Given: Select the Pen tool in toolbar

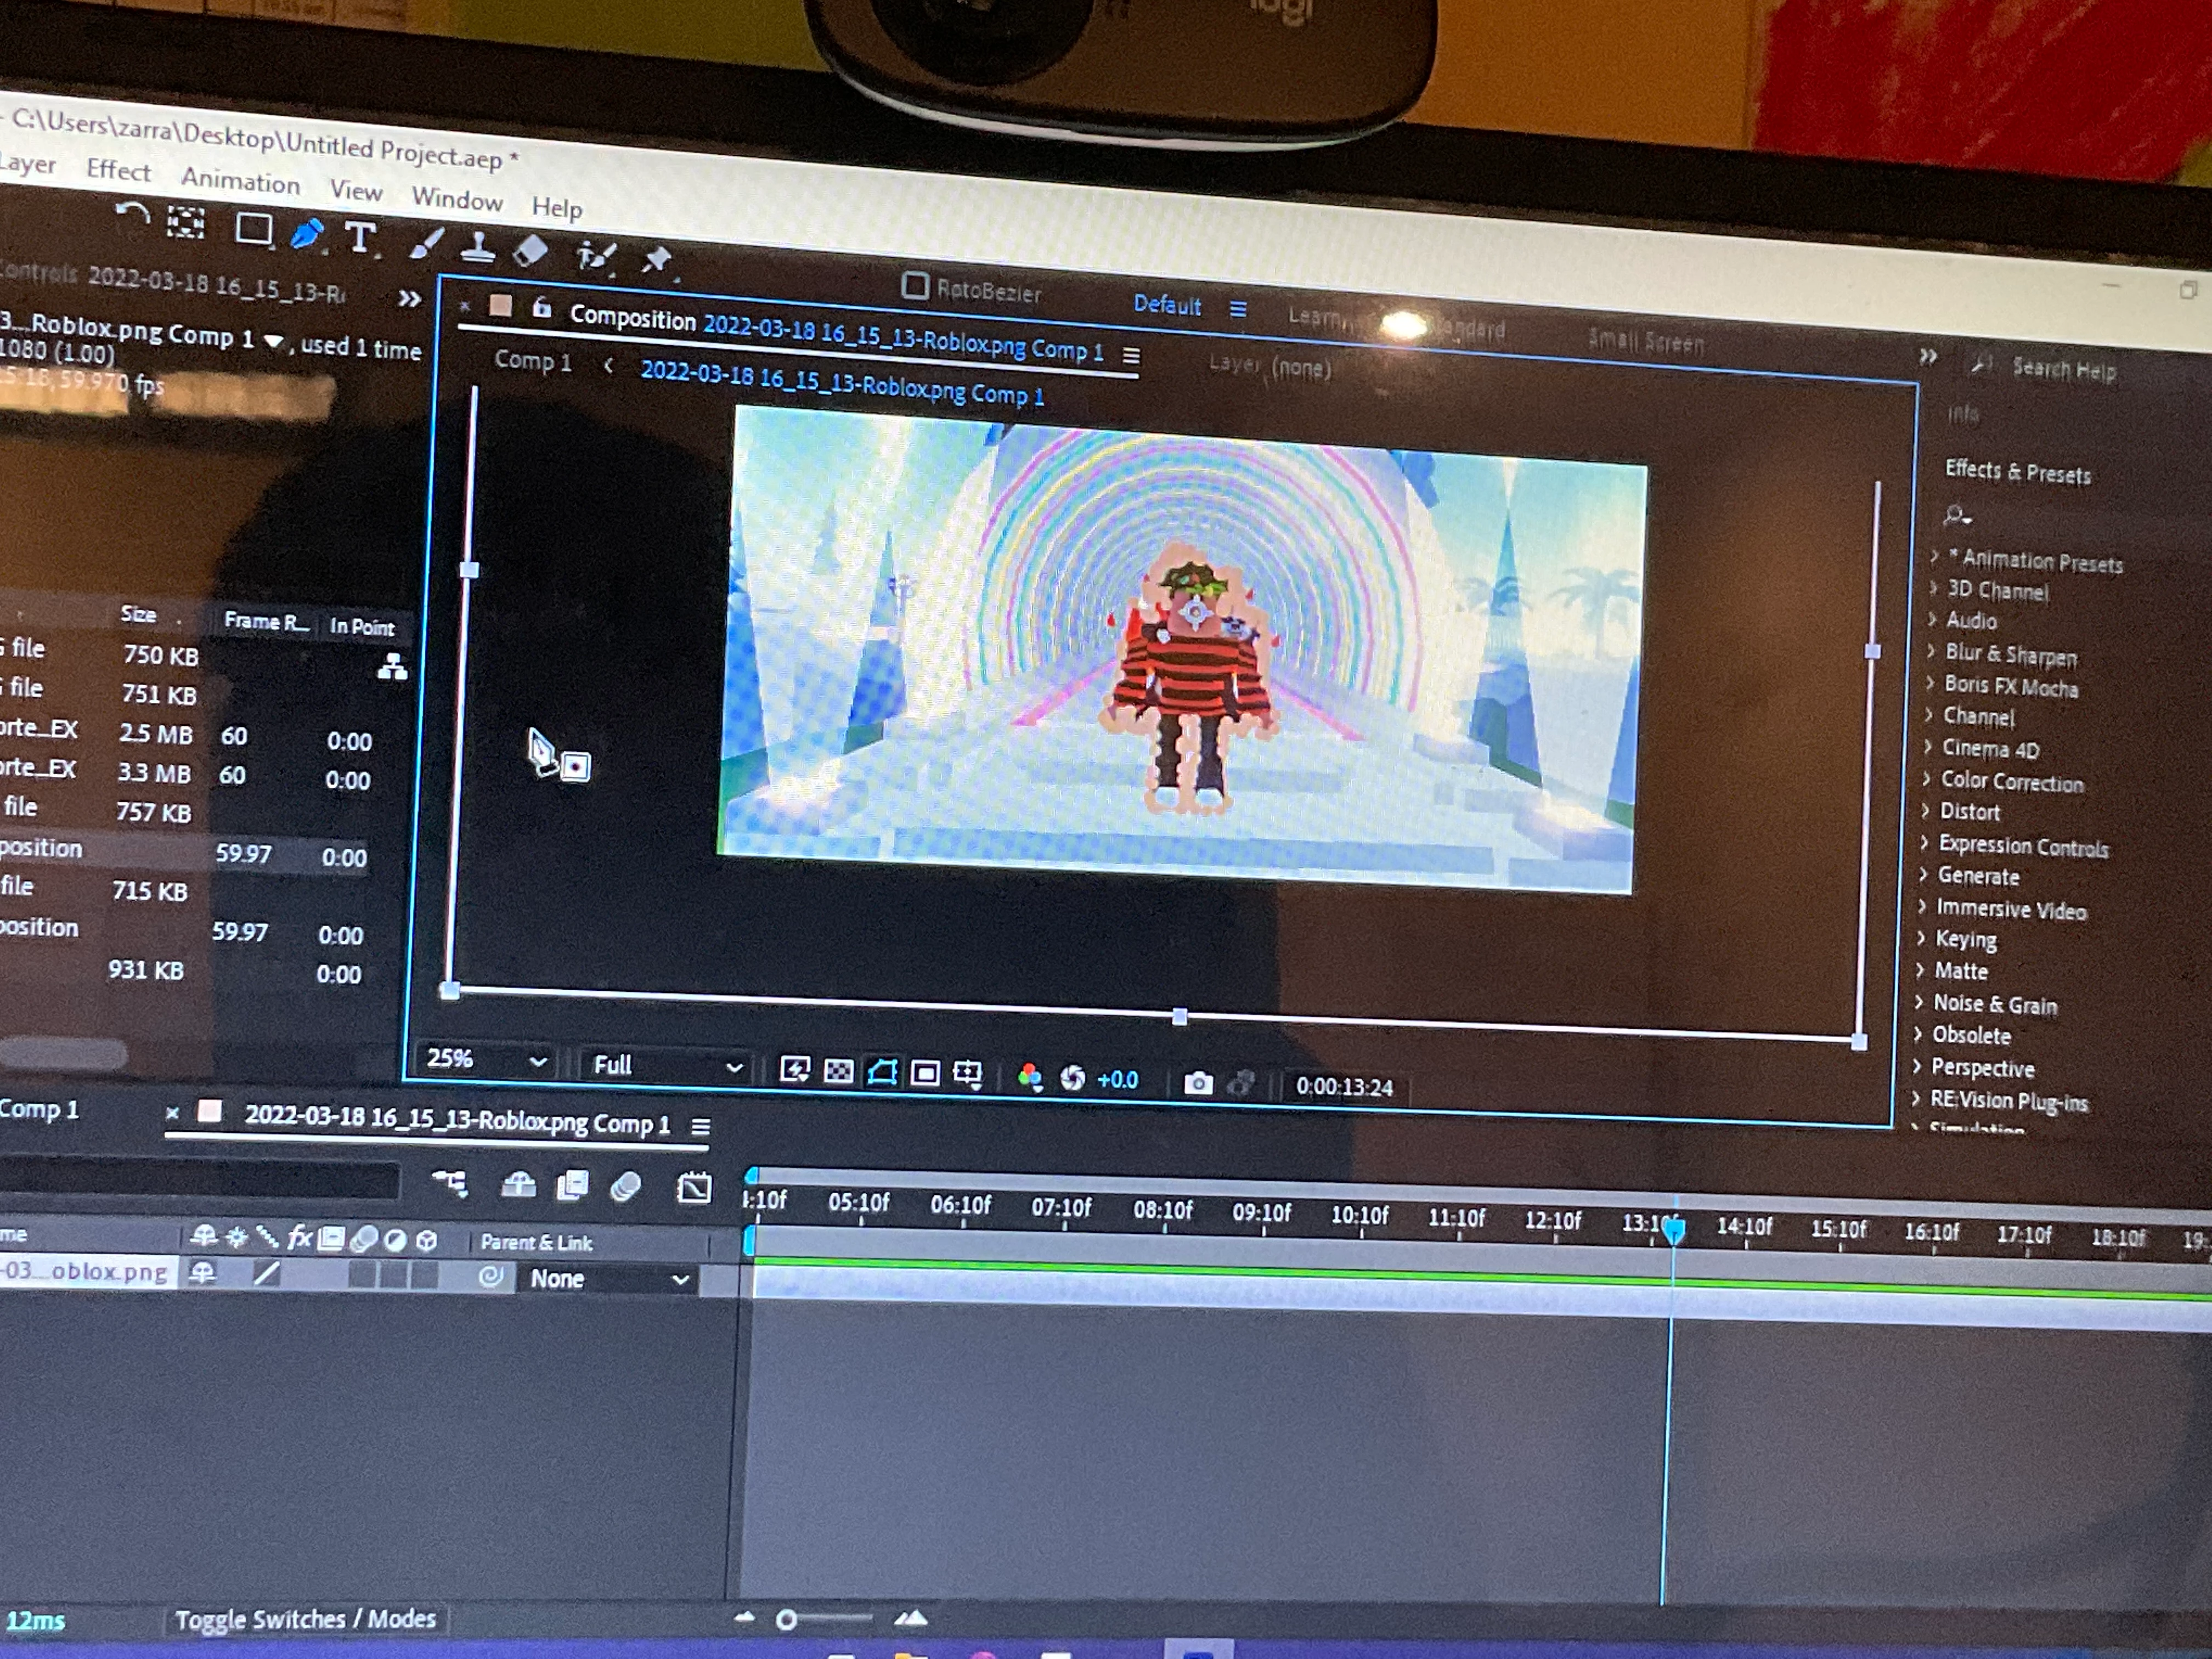Looking at the screenshot, I should click(x=307, y=234).
